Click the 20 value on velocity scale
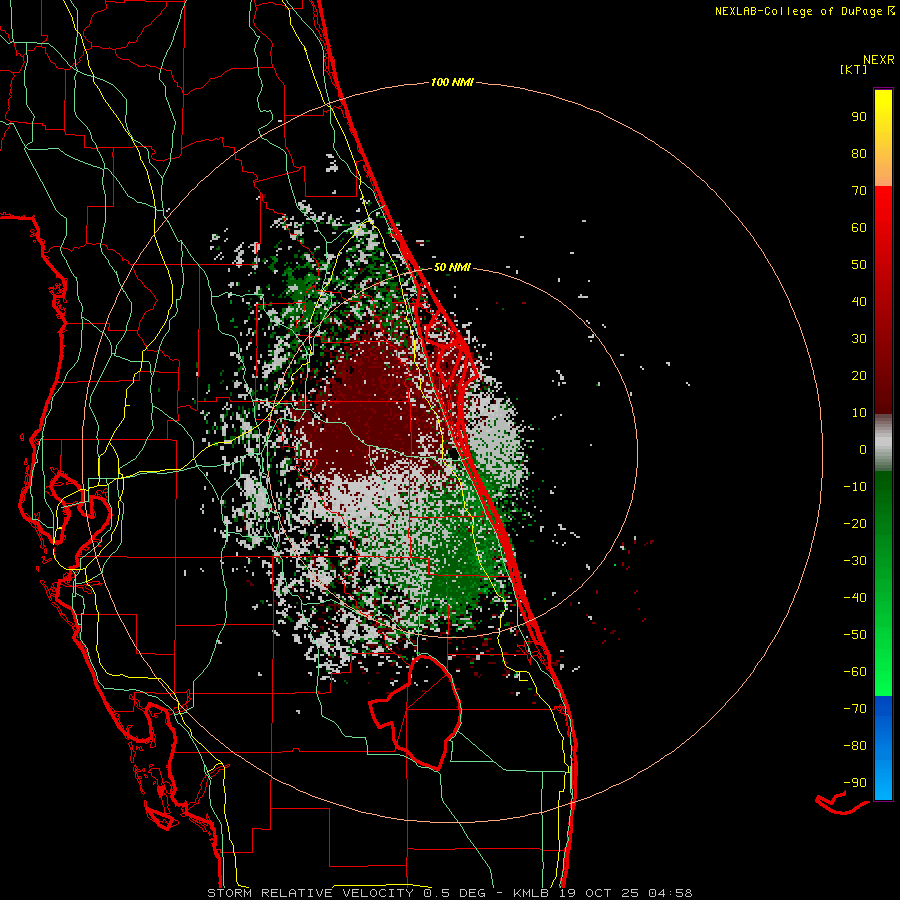This screenshot has width=900, height=900. (x=859, y=376)
